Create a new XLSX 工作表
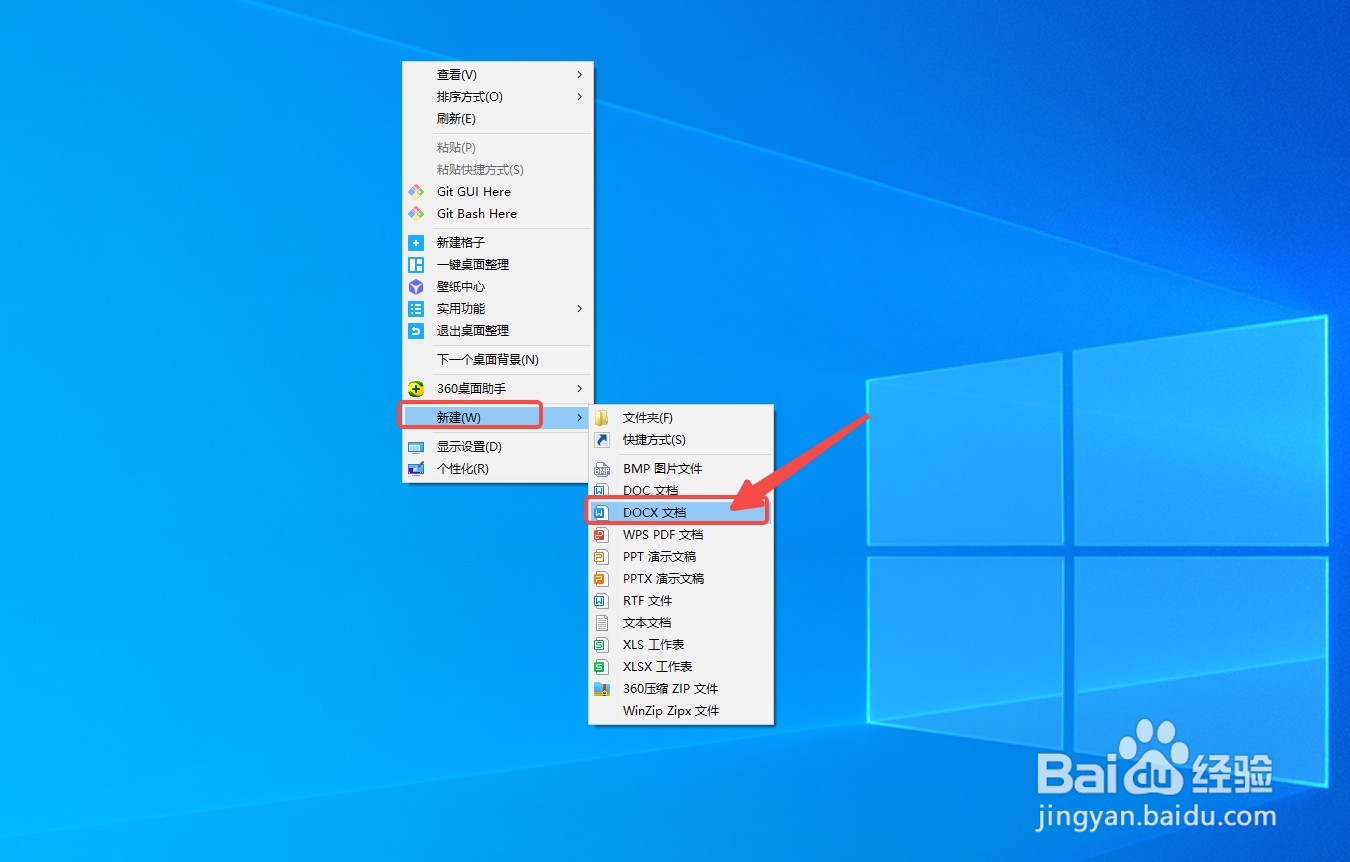1350x862 pixels. (681, 667)
